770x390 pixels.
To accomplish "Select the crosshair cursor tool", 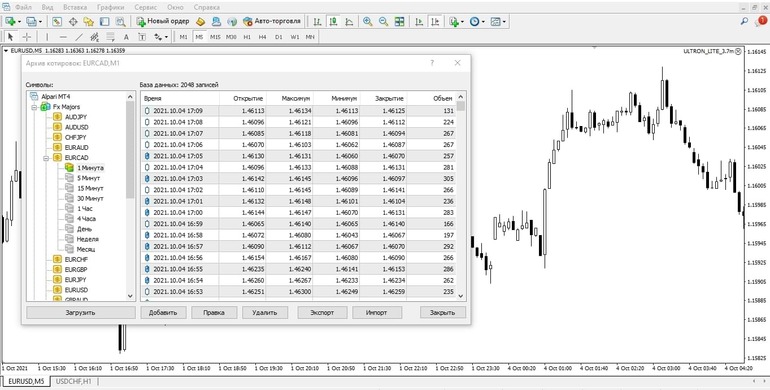I will tap(27, 37).
